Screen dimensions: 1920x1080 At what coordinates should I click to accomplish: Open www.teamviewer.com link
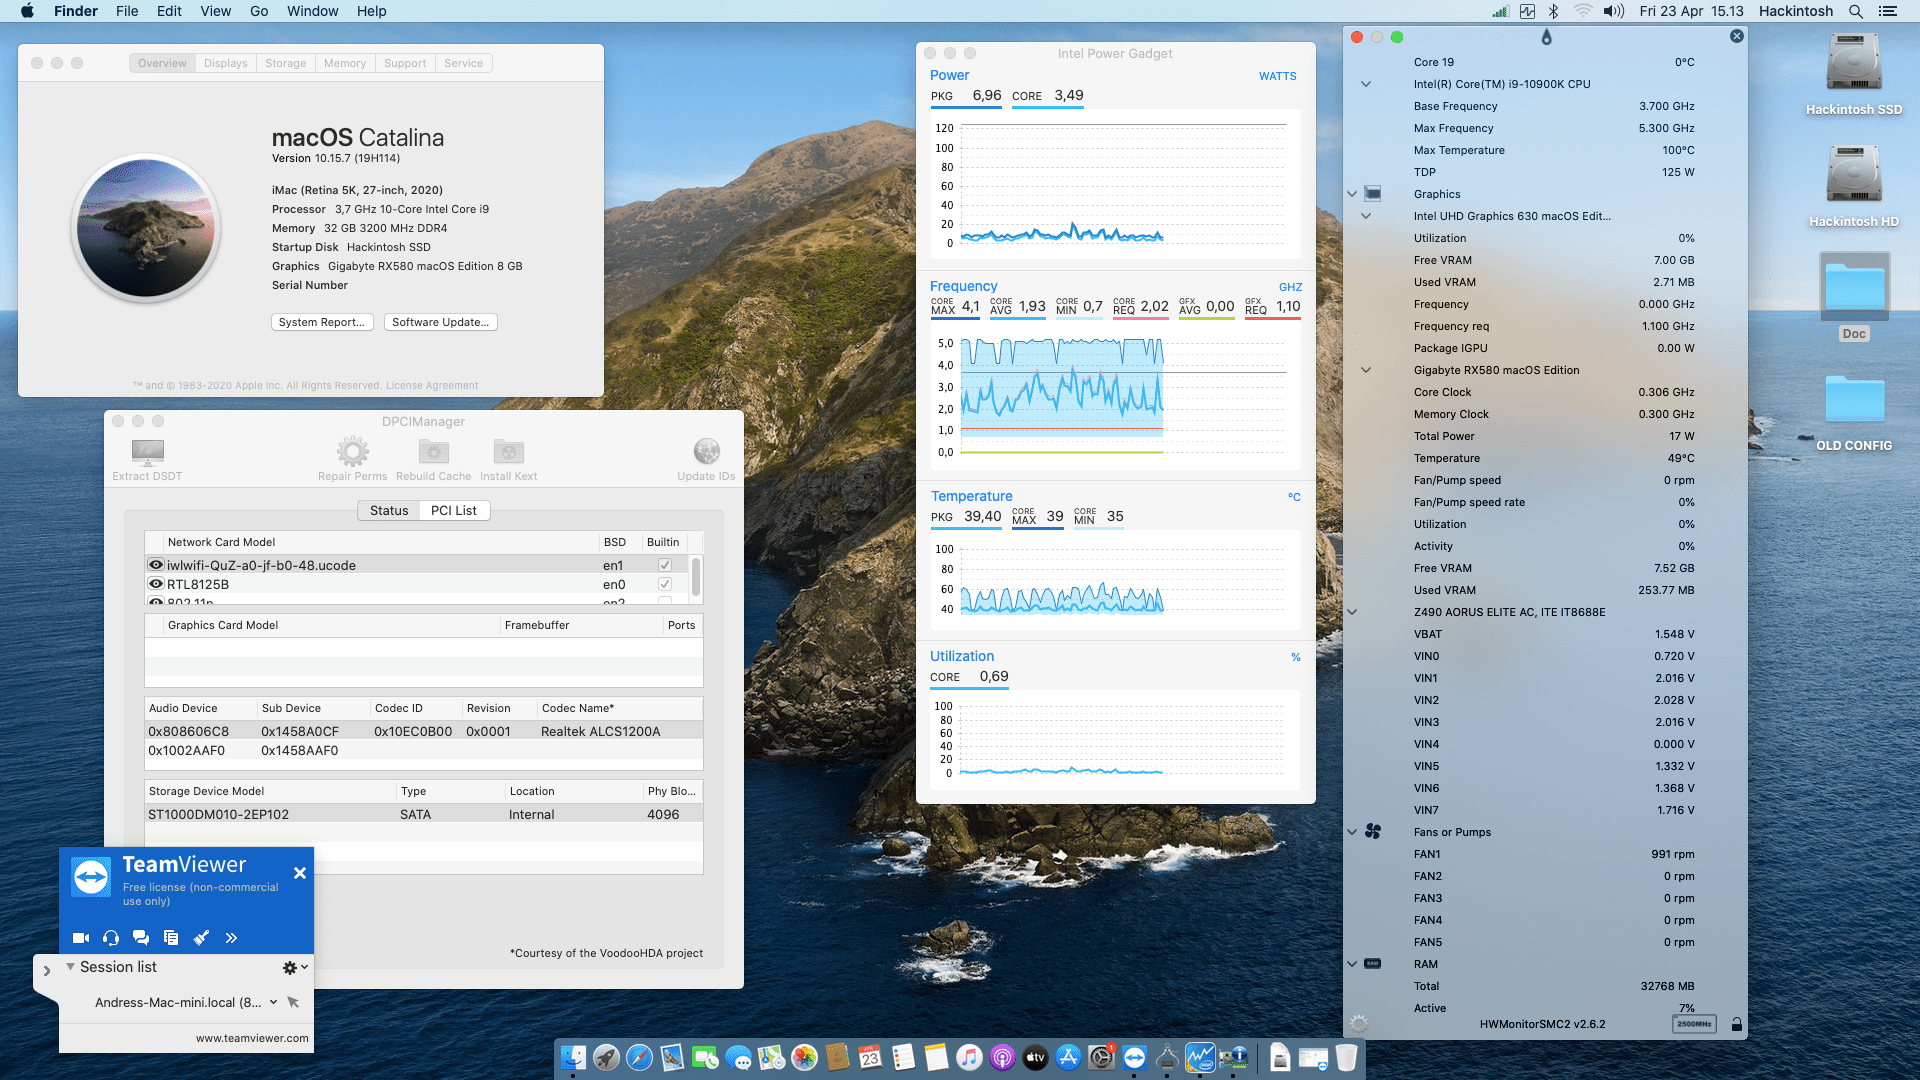click(x=252, y=1038)
